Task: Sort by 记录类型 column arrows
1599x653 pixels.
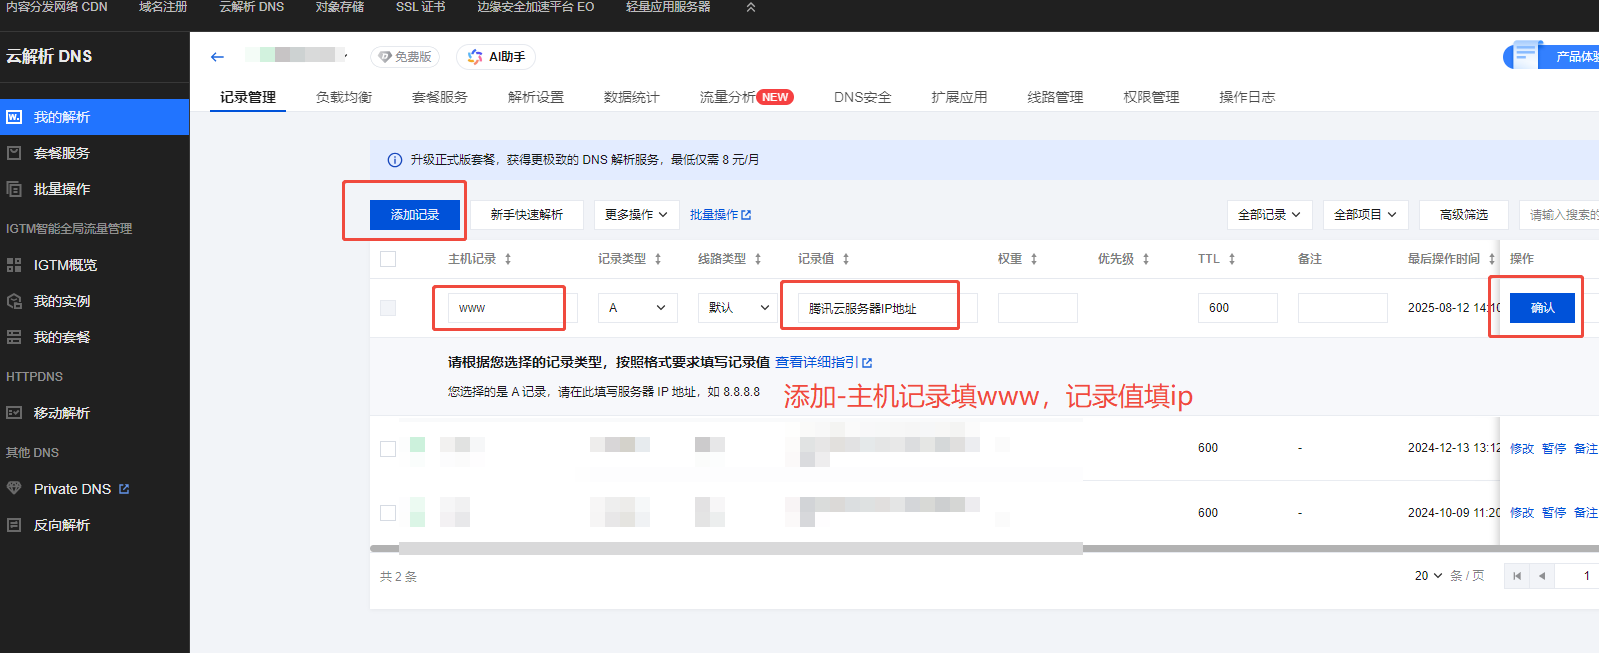Action: [658, 259]
